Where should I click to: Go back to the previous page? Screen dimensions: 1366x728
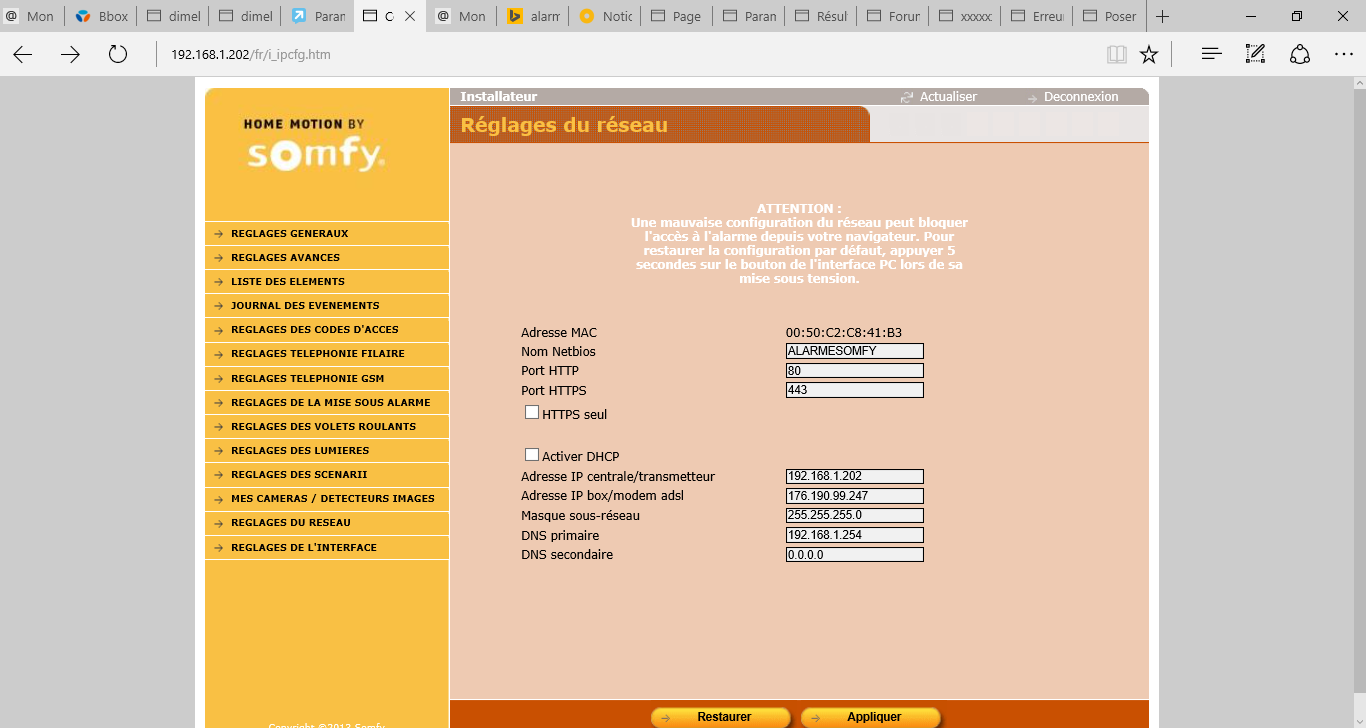pos(23,54)
